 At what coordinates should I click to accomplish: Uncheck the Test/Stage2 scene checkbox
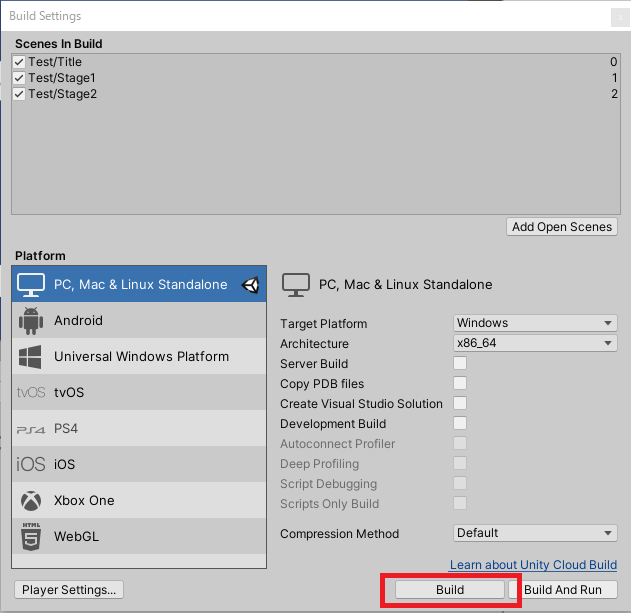point(19,94)
